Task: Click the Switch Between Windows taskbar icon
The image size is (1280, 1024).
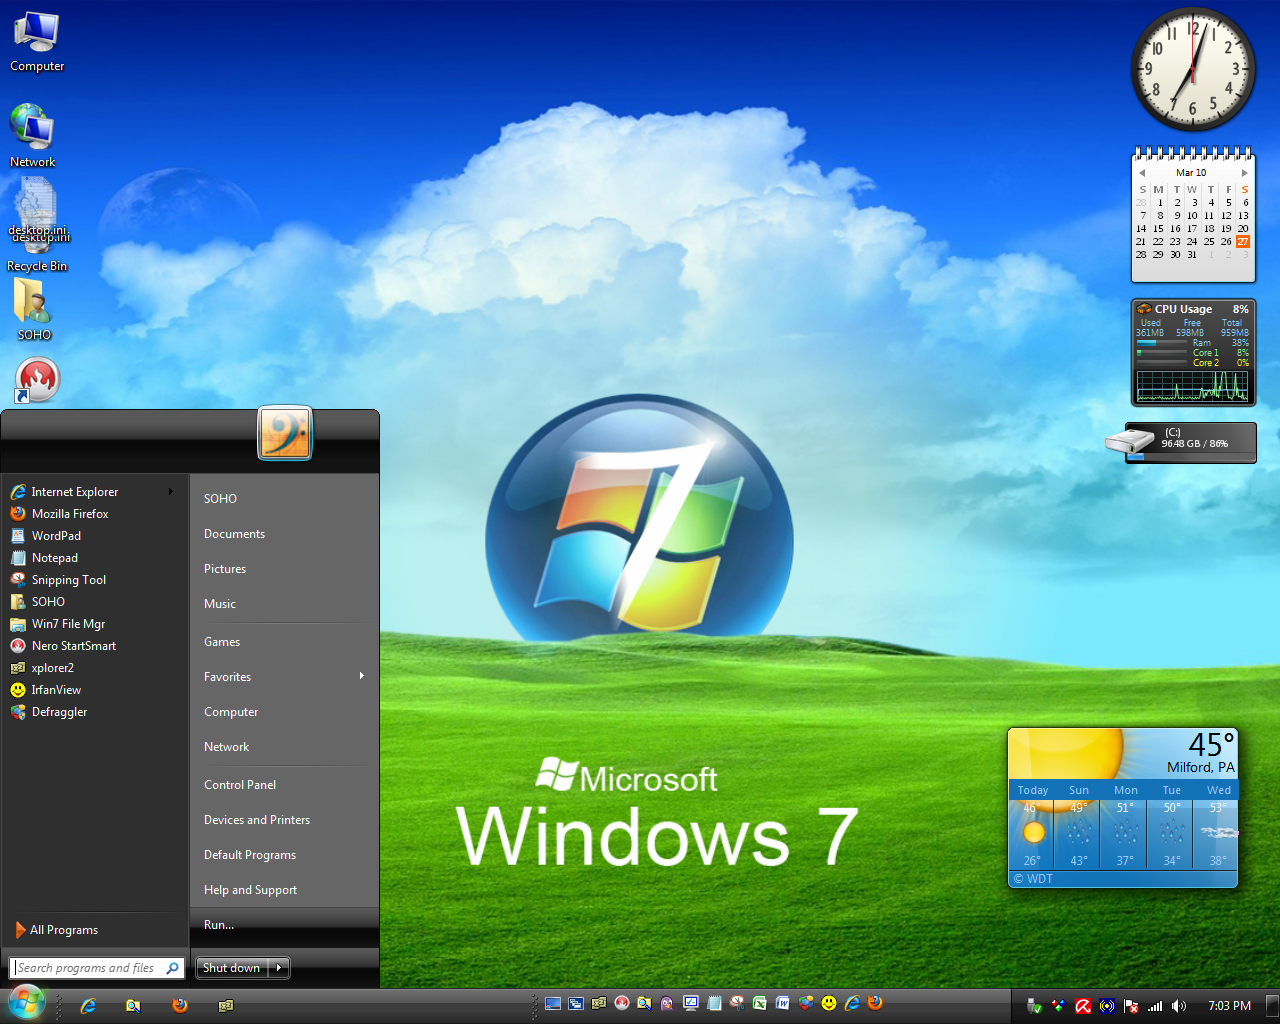Action: point(576,1003)
